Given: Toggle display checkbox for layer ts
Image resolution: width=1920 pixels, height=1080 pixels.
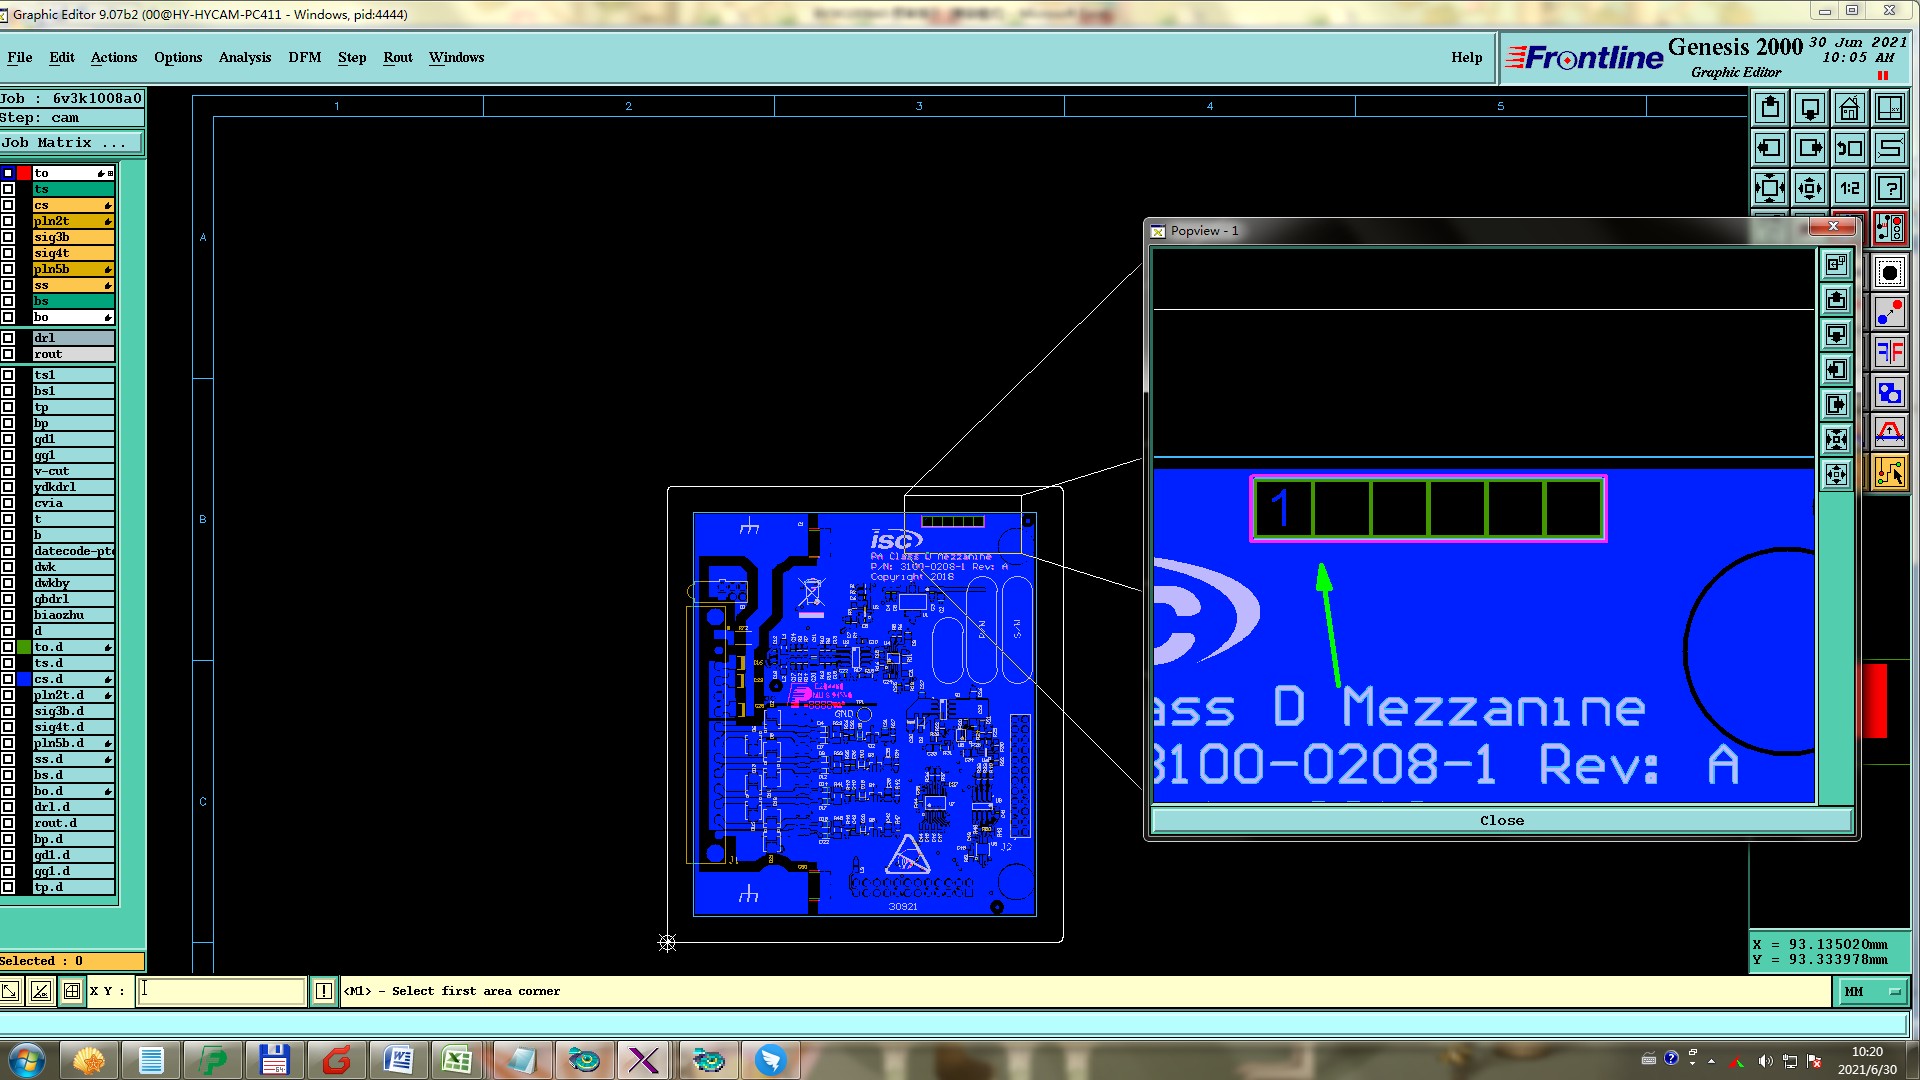Looking at the screenshot, I should click(x=8, y=189).
